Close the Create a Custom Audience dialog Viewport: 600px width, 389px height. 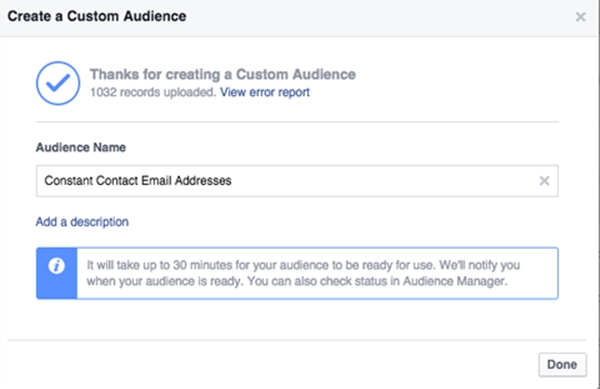click(x=580, y=17)
